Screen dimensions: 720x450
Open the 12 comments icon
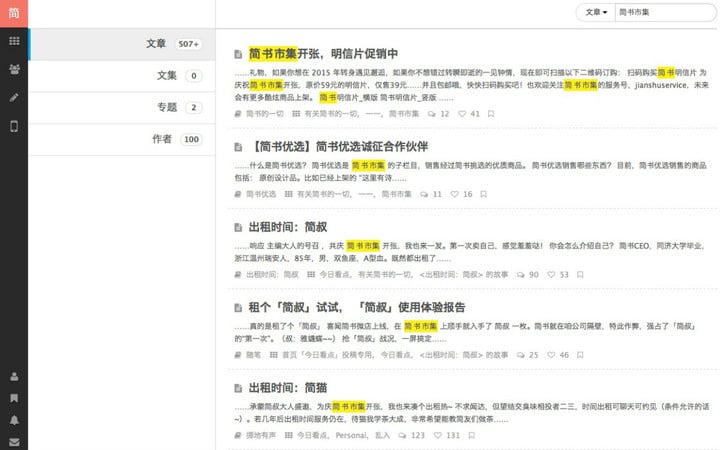tap(432, 114)
